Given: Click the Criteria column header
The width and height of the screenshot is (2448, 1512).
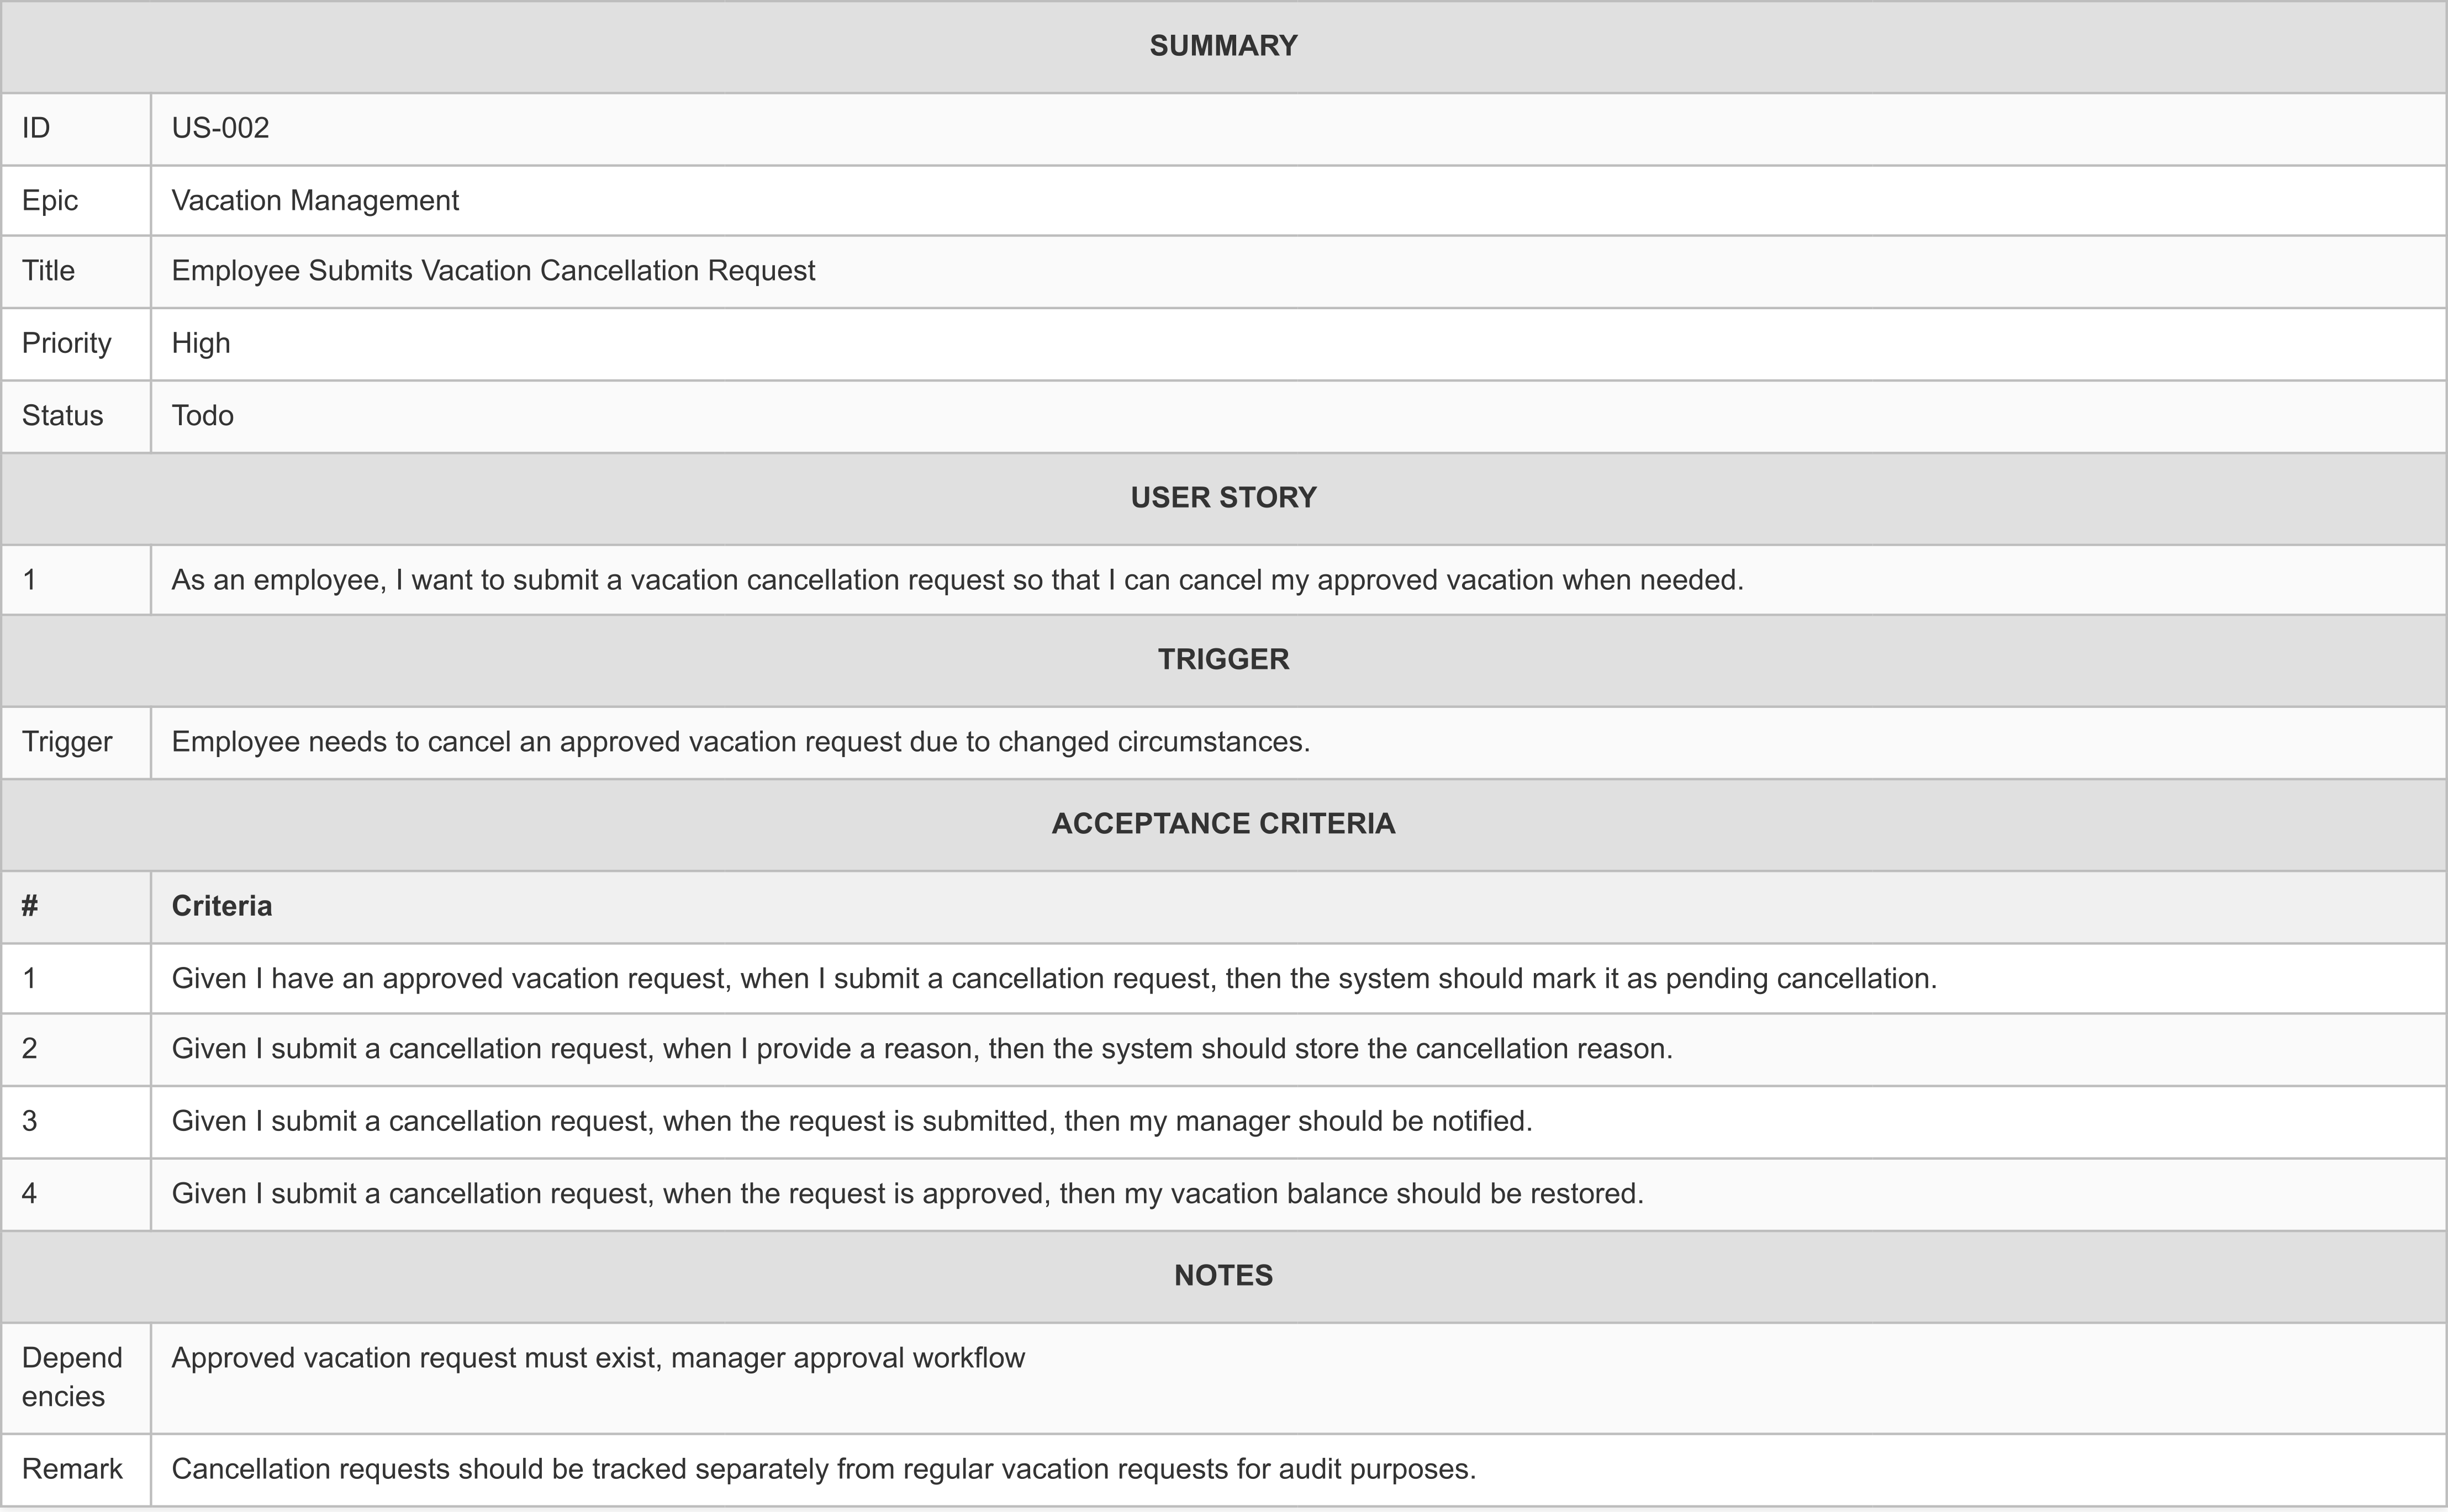Looking at the screenshot, I should [x=222, y=906].
